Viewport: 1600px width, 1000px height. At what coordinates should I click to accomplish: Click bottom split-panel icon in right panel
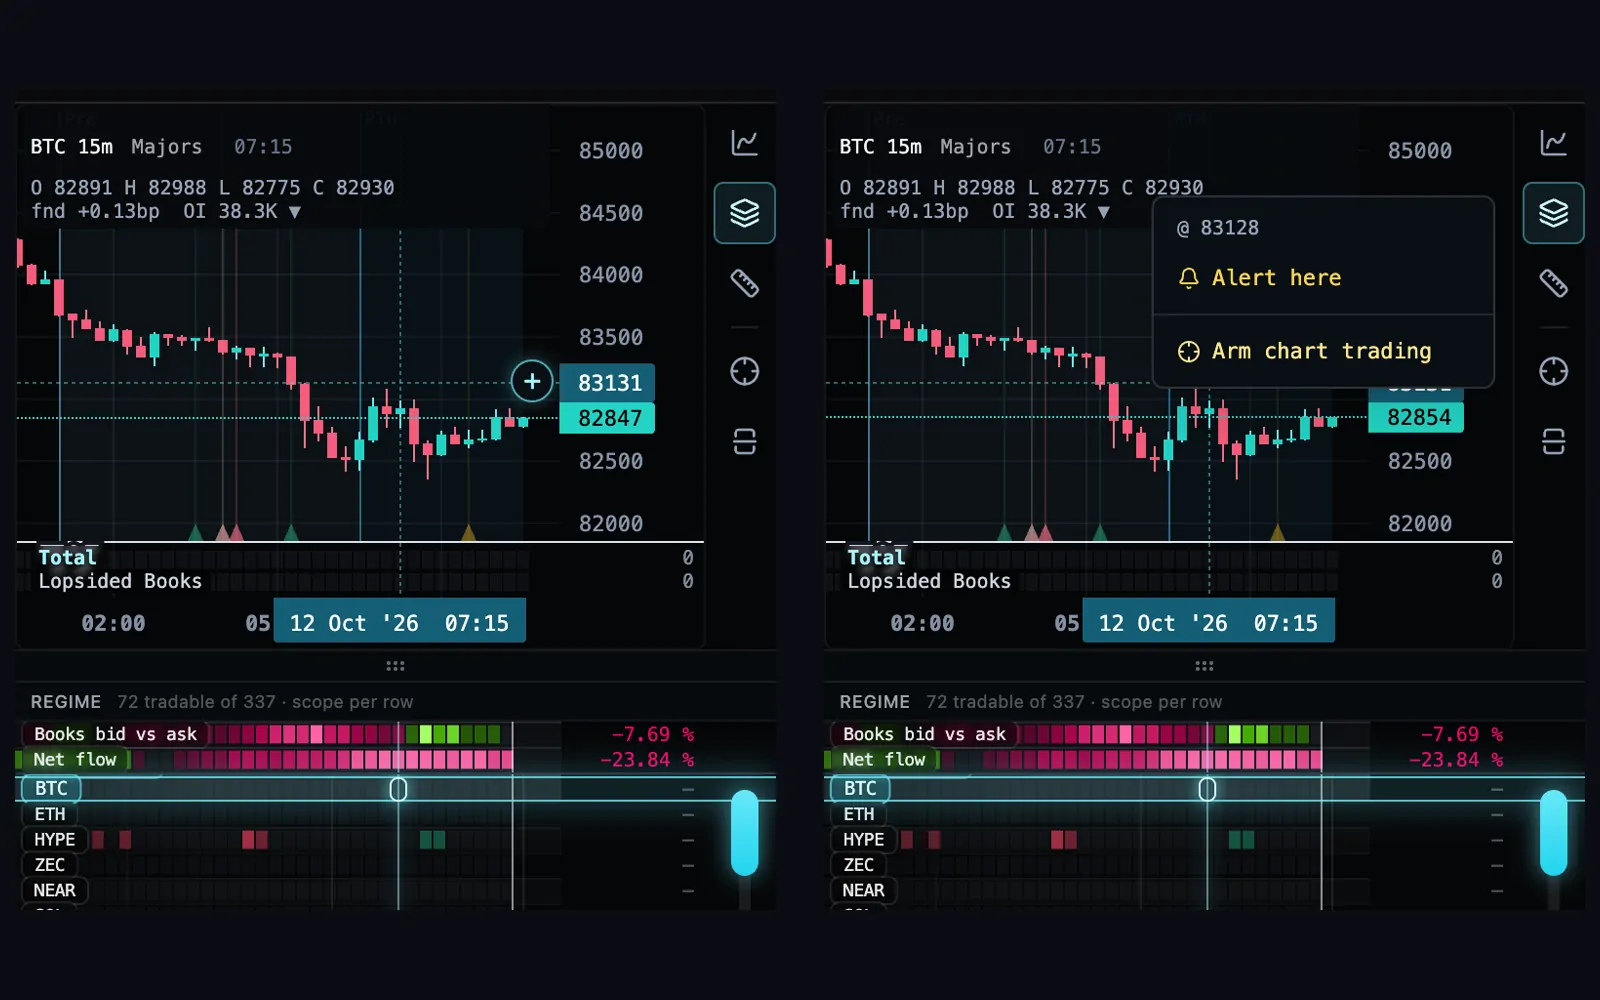click(x=1553, y=441)
